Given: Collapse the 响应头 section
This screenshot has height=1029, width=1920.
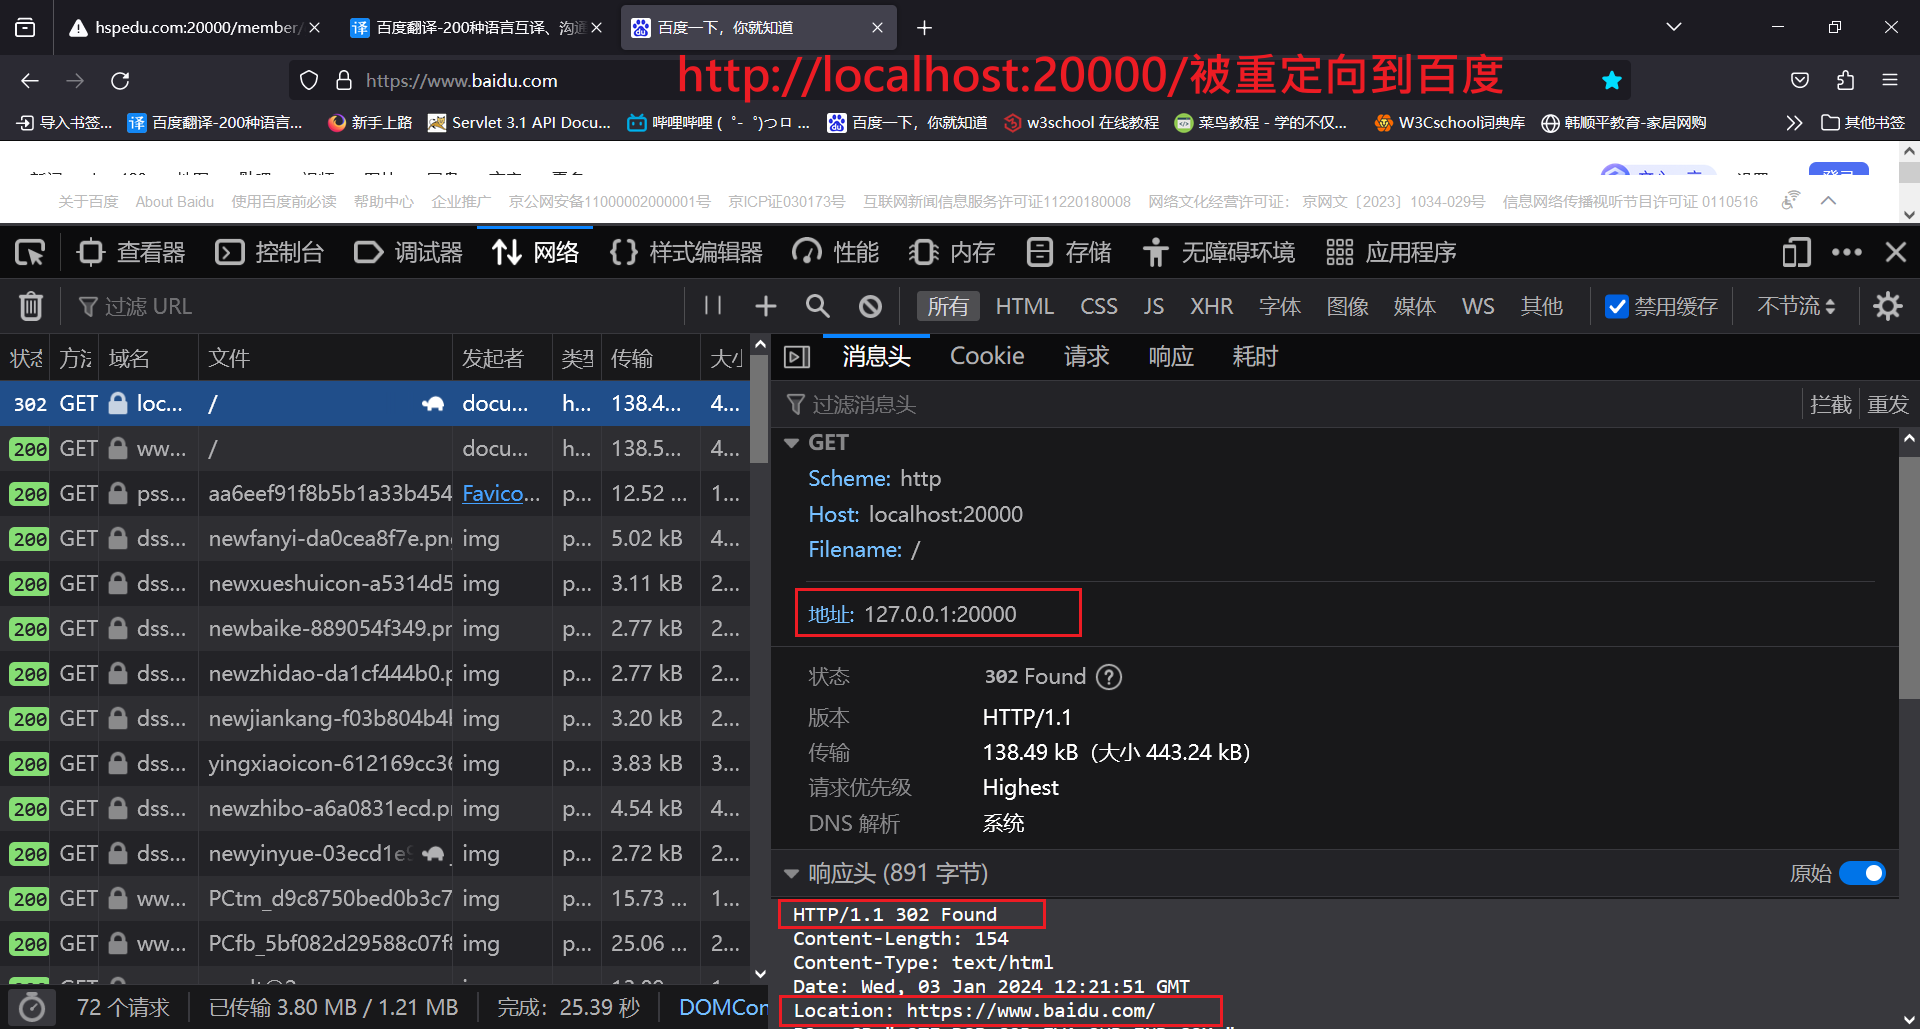Looking at the screenshot, I should point(791,874).
